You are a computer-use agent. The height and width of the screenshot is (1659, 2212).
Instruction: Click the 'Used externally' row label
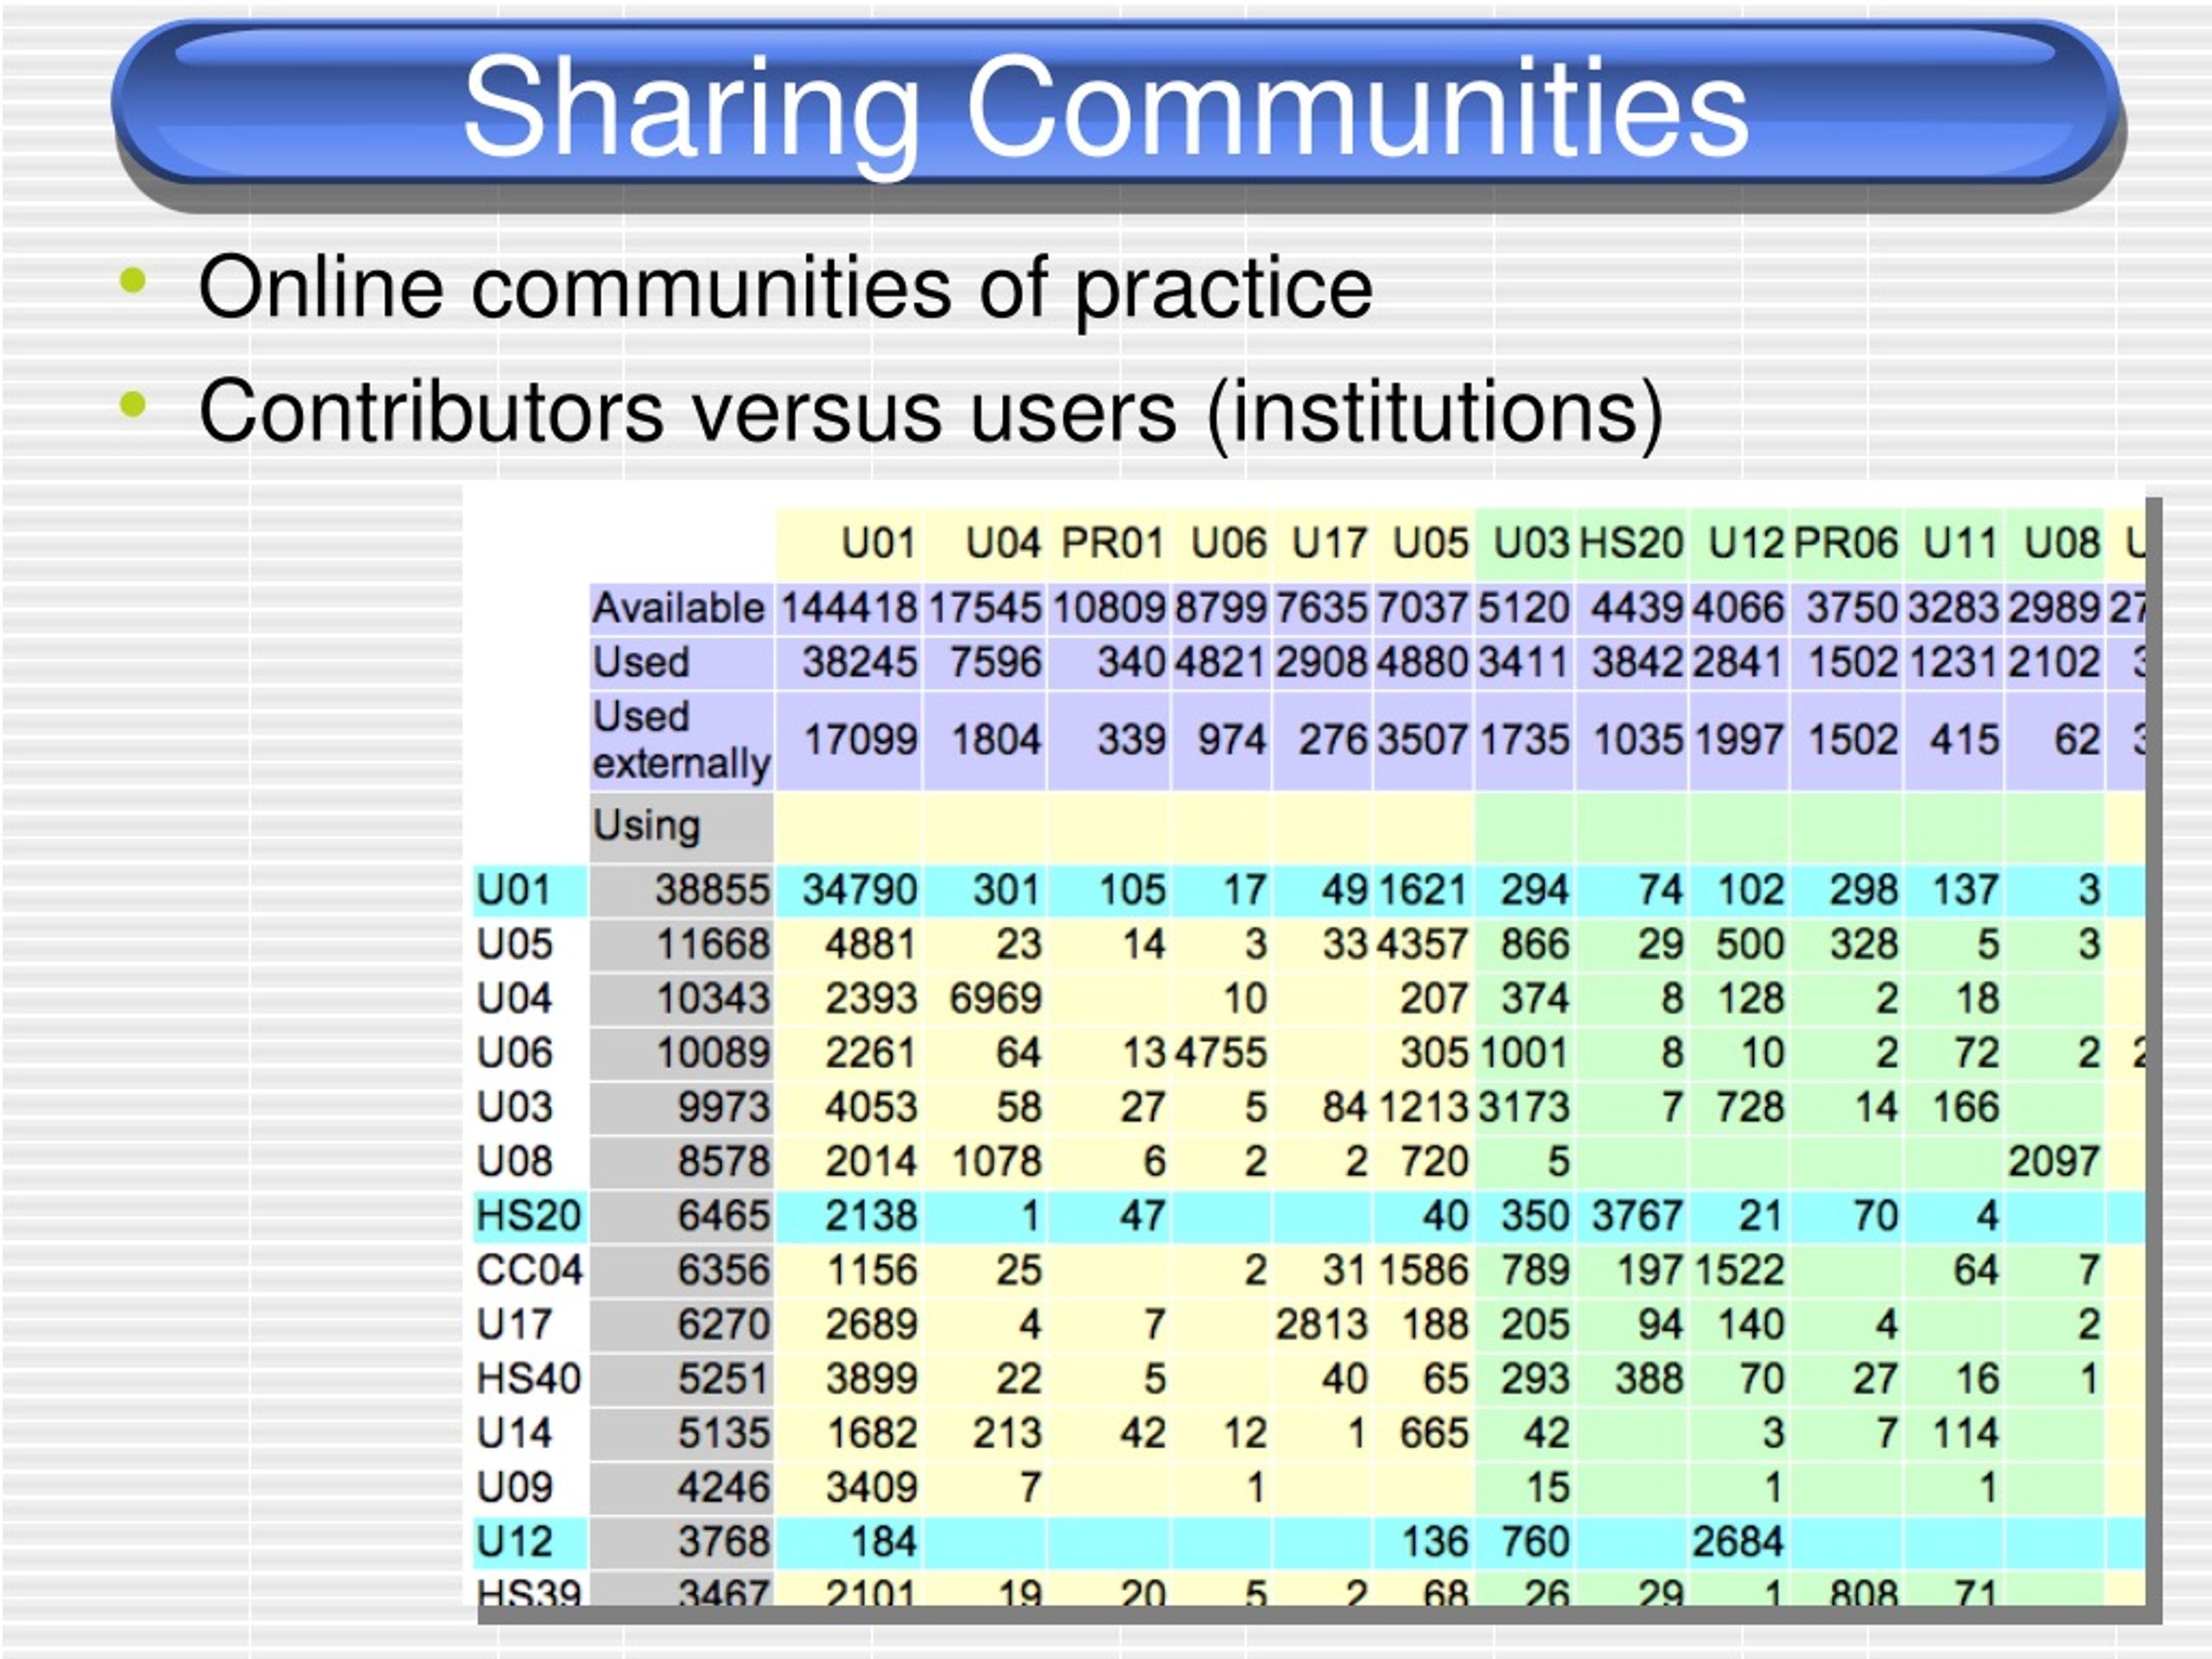click(x=682, y=740)
